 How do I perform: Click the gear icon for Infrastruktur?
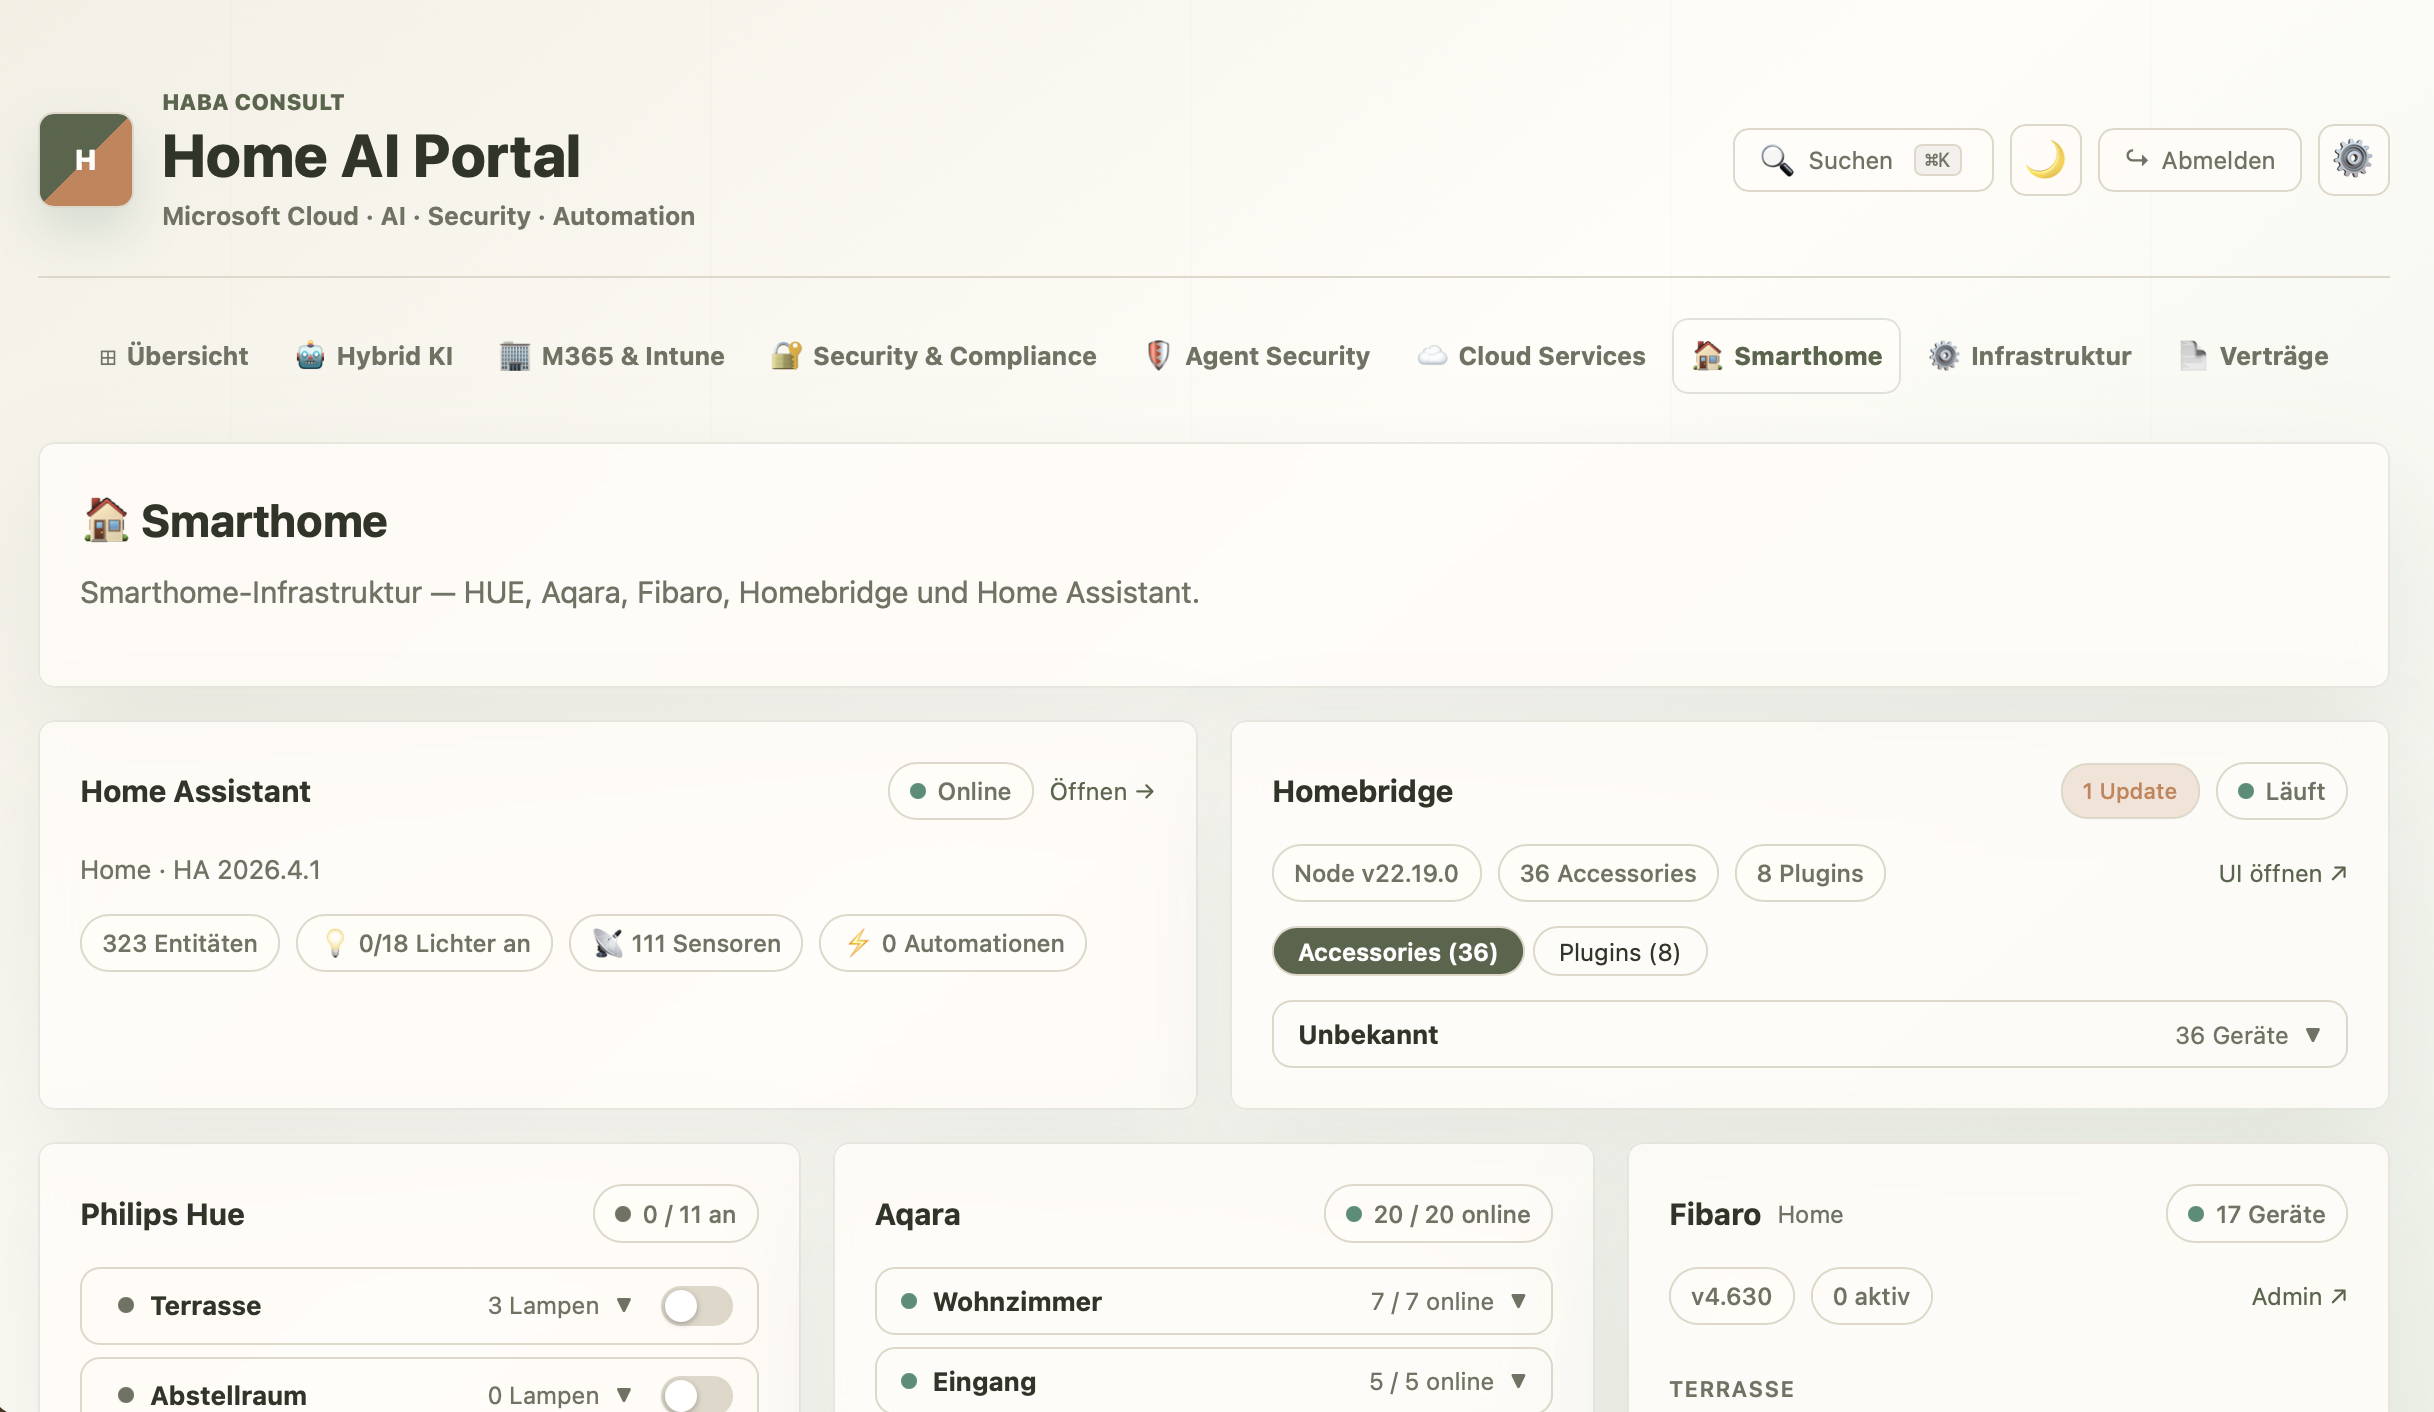[x=1944, y=356]
